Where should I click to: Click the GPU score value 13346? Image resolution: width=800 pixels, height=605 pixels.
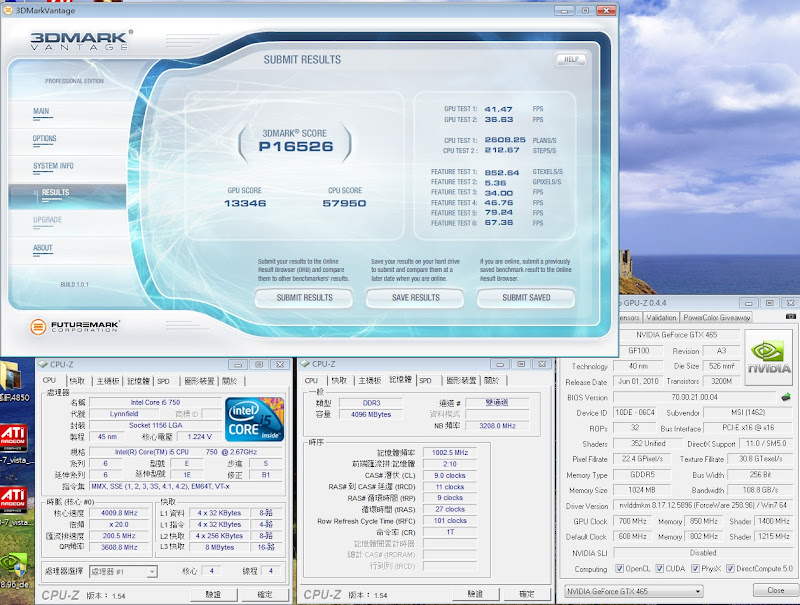click(245, 203)
